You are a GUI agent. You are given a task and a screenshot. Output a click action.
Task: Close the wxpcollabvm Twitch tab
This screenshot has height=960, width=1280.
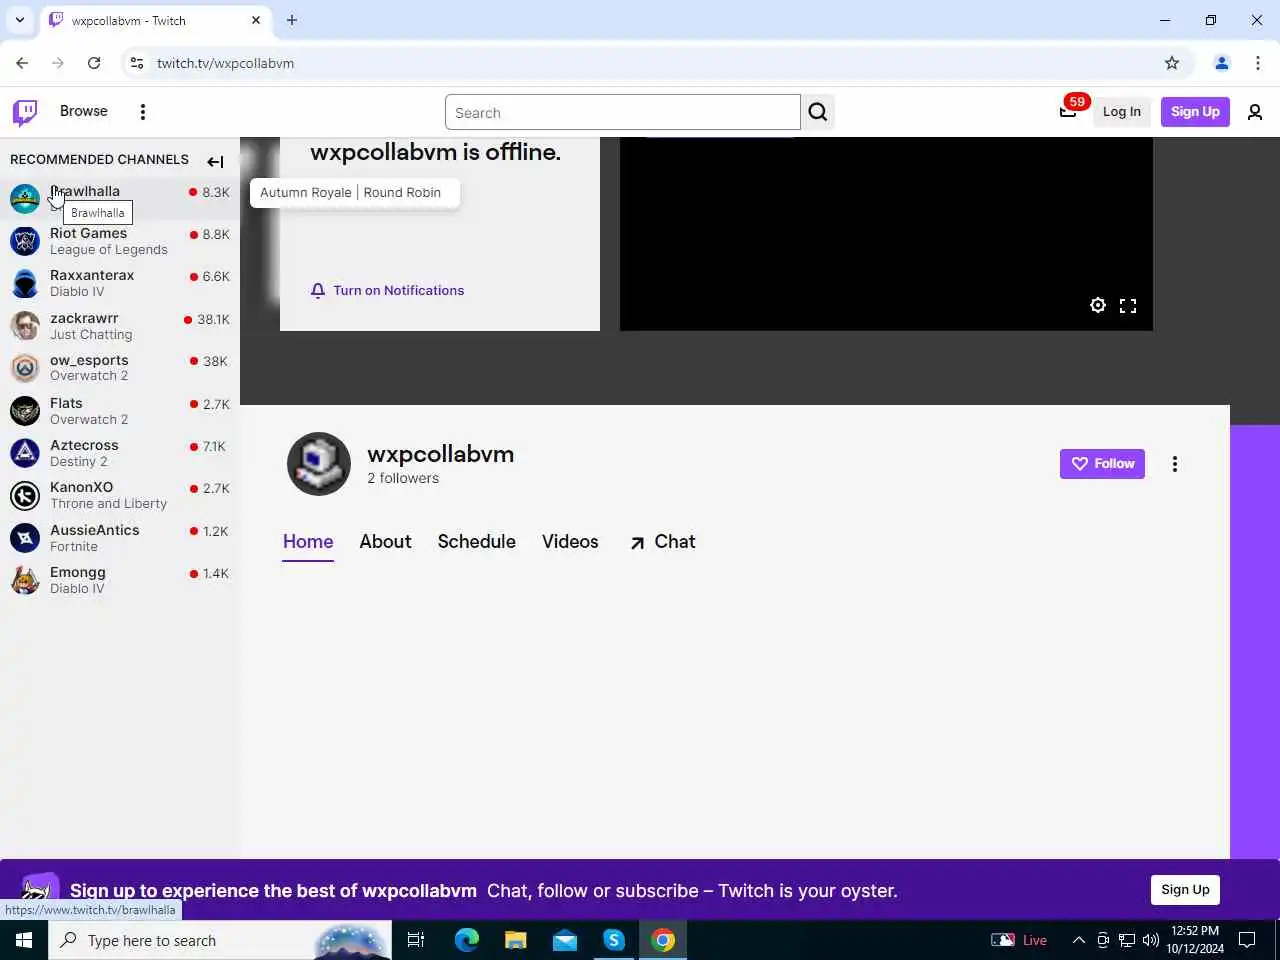pos(256,20)
